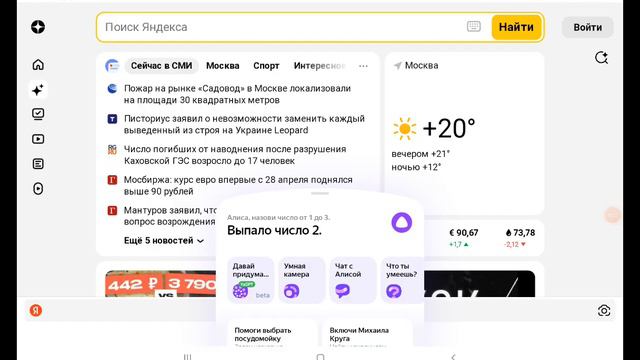Screen dimensions: 640x360
Task: Click the 'Москва' weather location label
Action: [422, 65]
